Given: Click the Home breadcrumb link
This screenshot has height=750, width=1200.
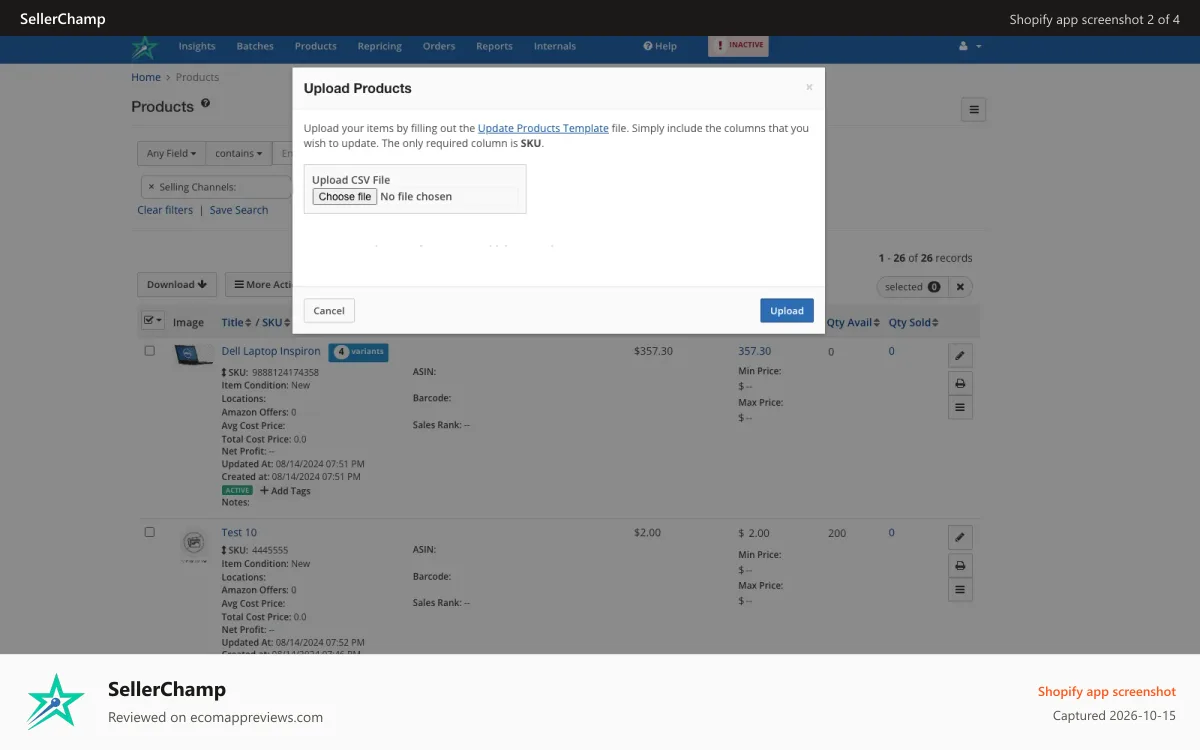Looking at the screenshot, I should pyautogui.click(x=146, y=77).
